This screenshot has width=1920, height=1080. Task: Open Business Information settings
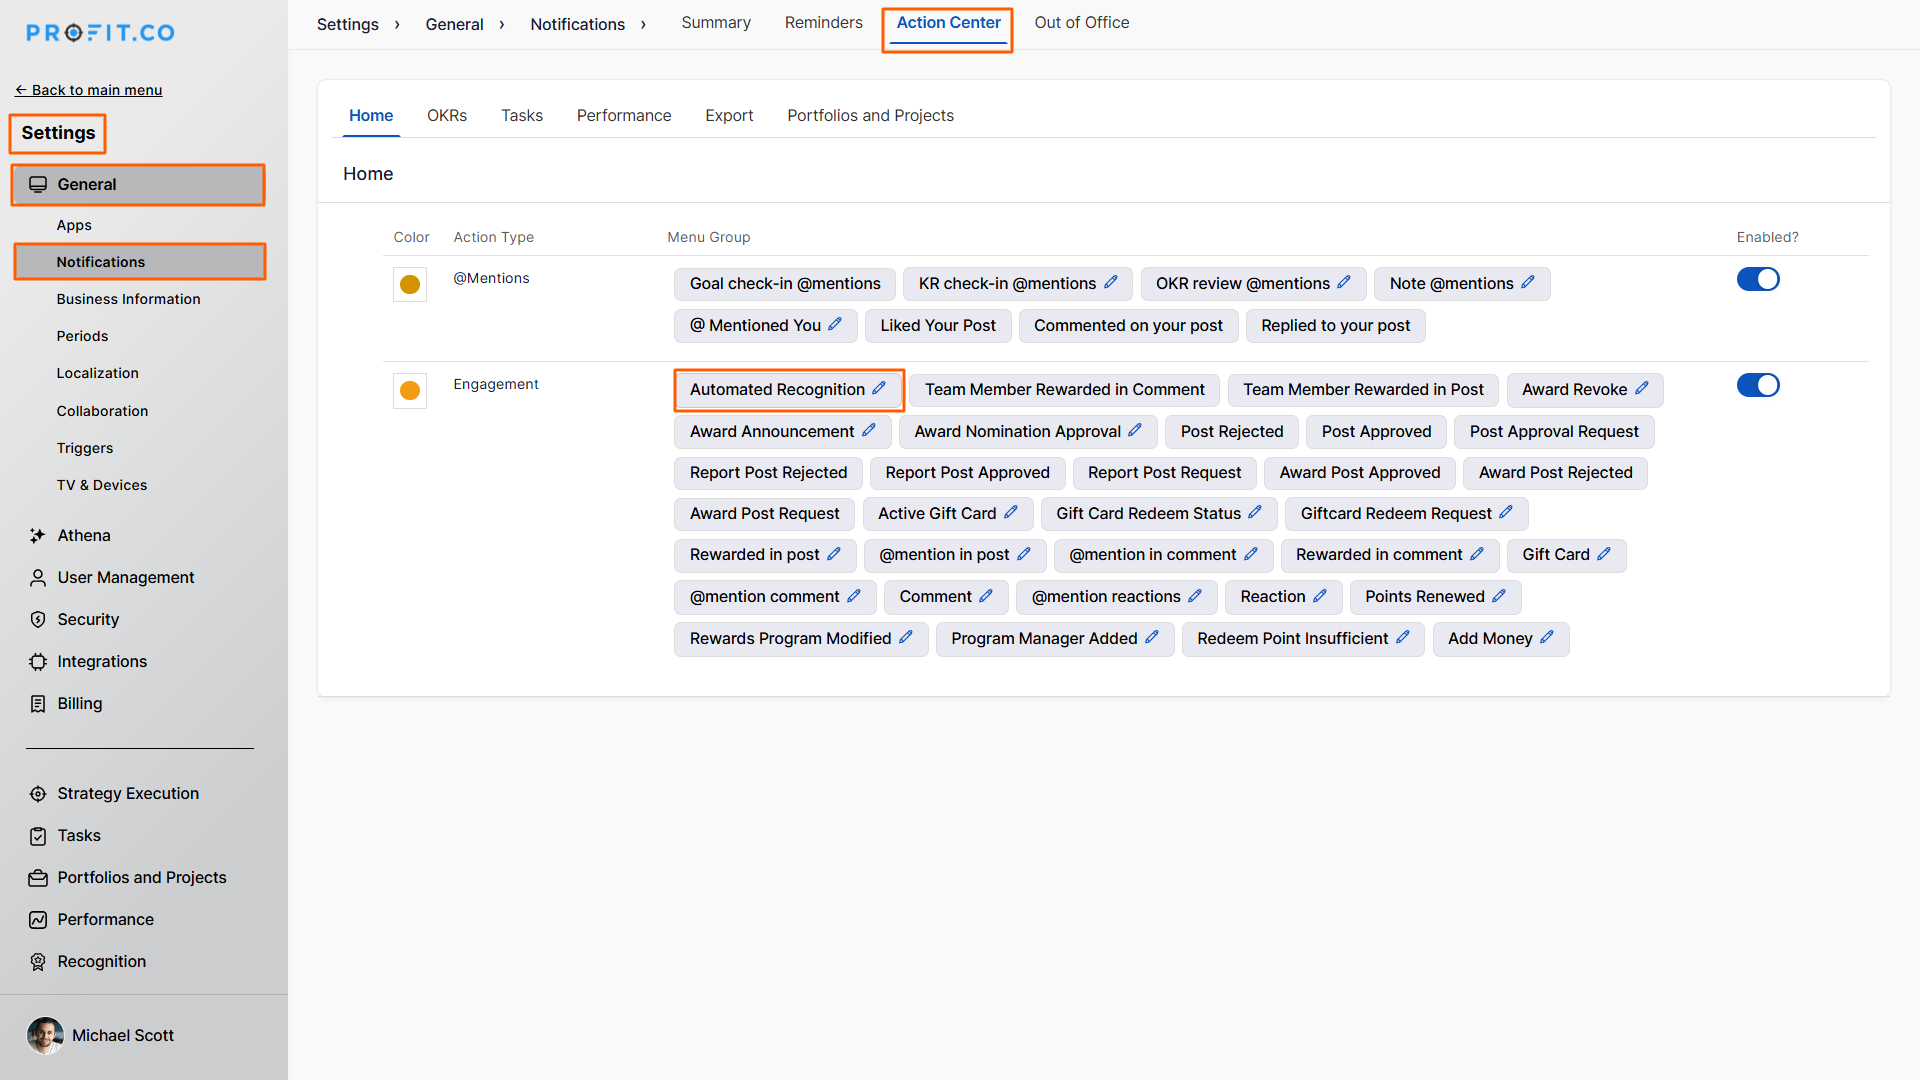128,299
